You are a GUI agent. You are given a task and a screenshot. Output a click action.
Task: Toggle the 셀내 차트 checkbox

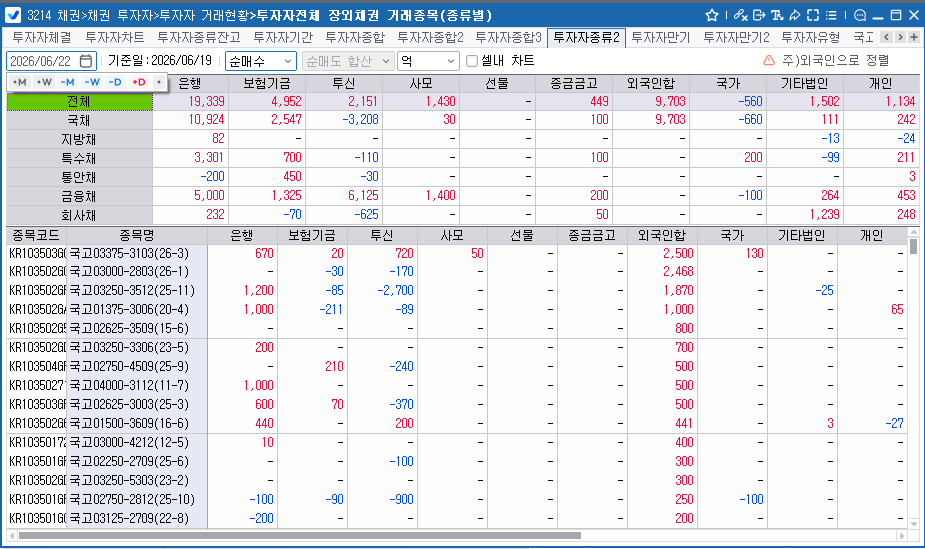pyautogui.click(x=471, y=61)
